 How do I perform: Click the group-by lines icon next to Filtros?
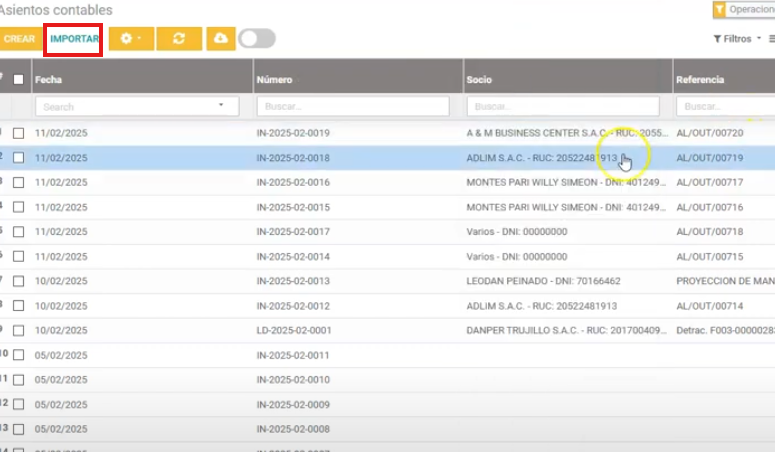click(x=771, y=39)
